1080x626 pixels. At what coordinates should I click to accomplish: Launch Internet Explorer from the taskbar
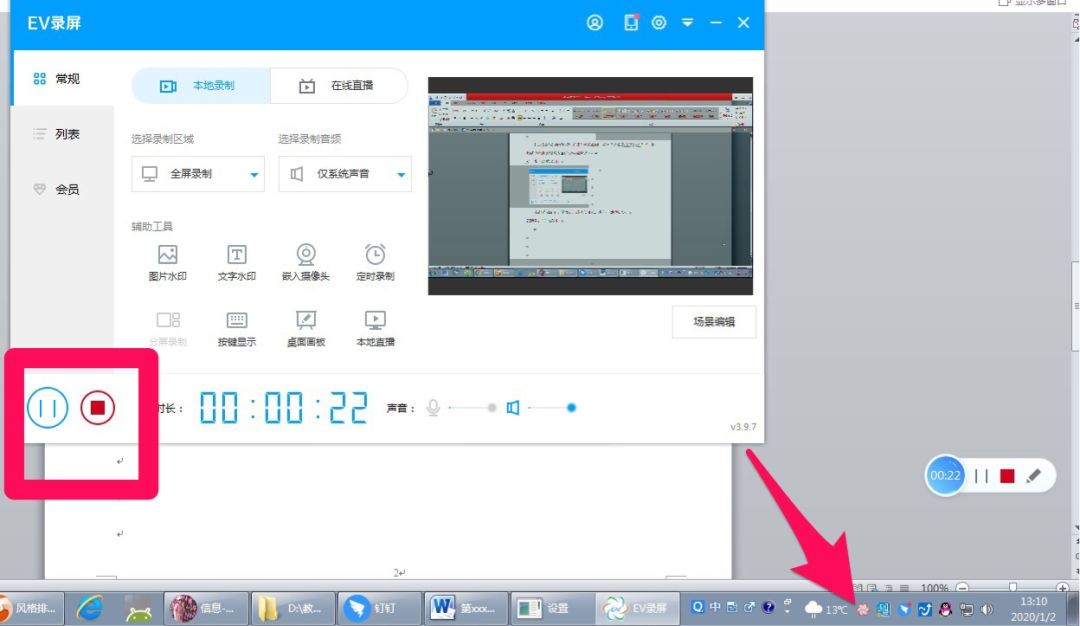point(90,608)
